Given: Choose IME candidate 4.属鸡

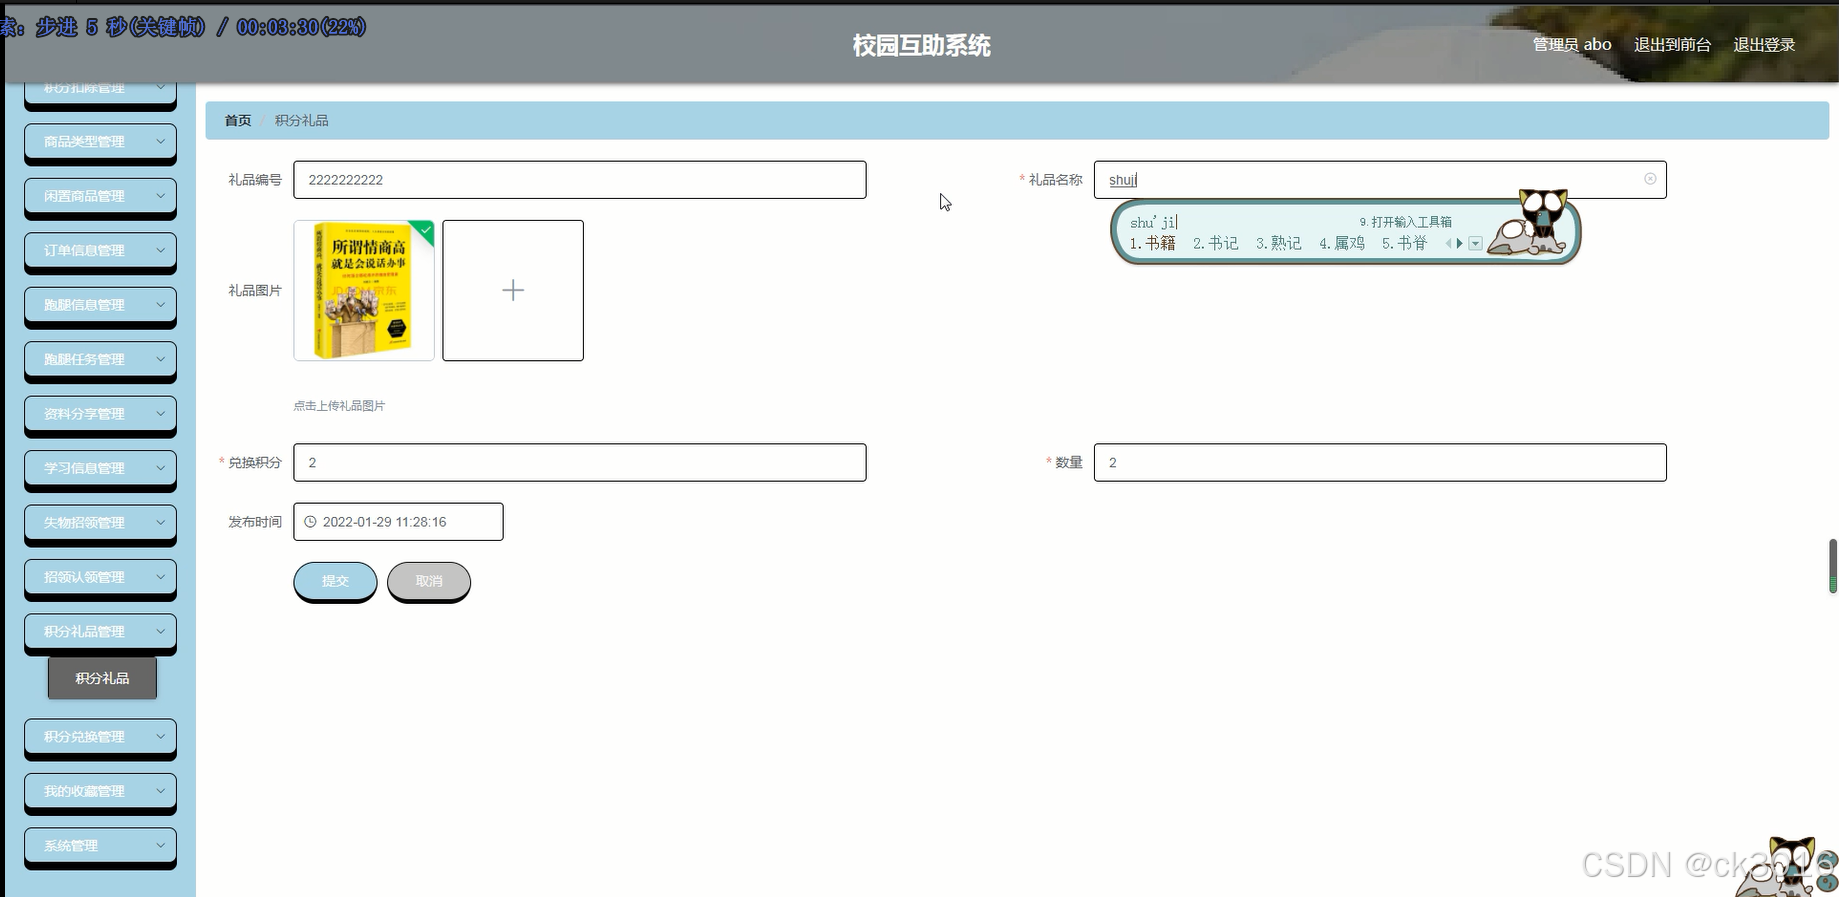Looking at the screenshot, I should (x=1341, y=243).
